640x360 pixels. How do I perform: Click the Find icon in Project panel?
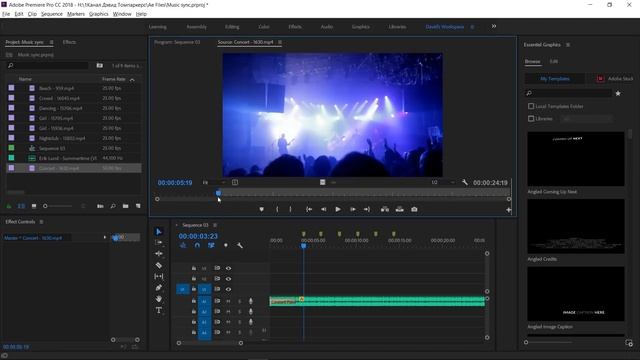pyautogui.click(x=113, y=206)
